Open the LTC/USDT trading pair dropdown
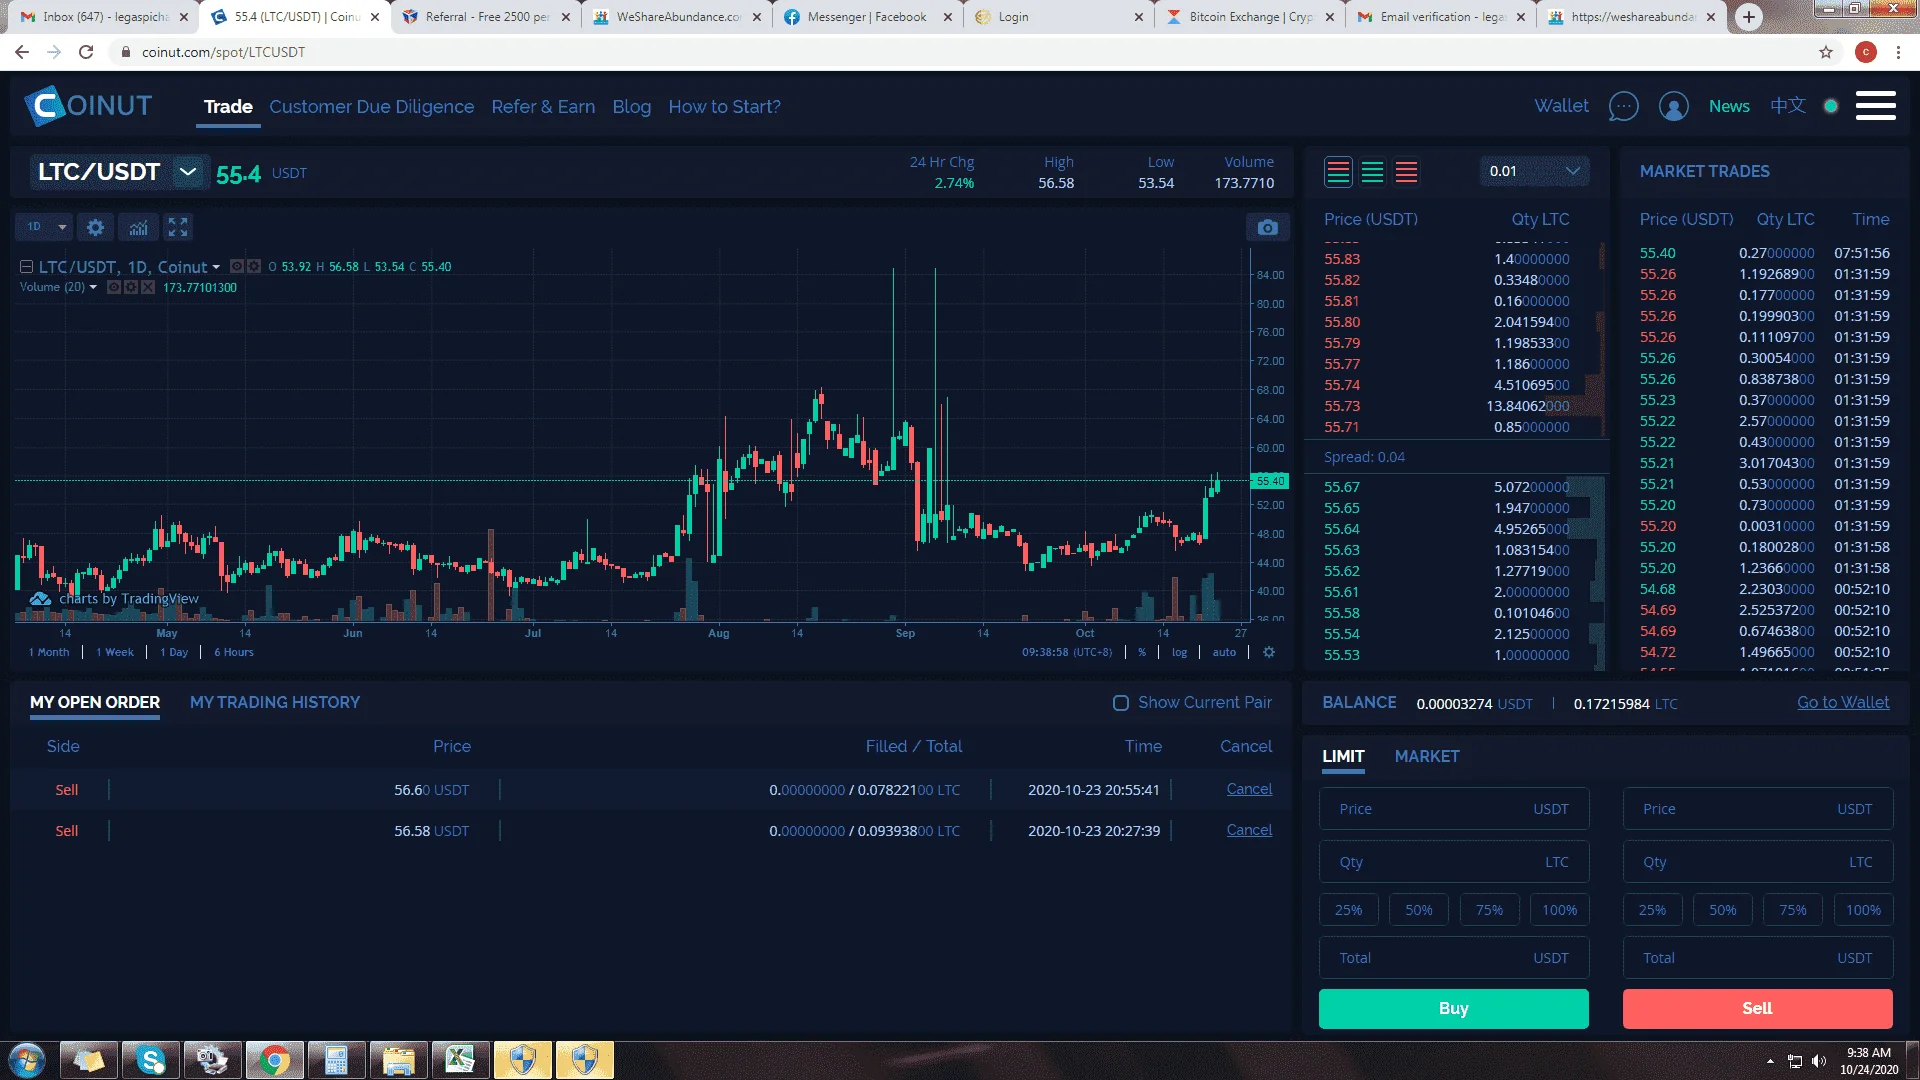Screen dimensions: 1920x1080 point(187,172)
